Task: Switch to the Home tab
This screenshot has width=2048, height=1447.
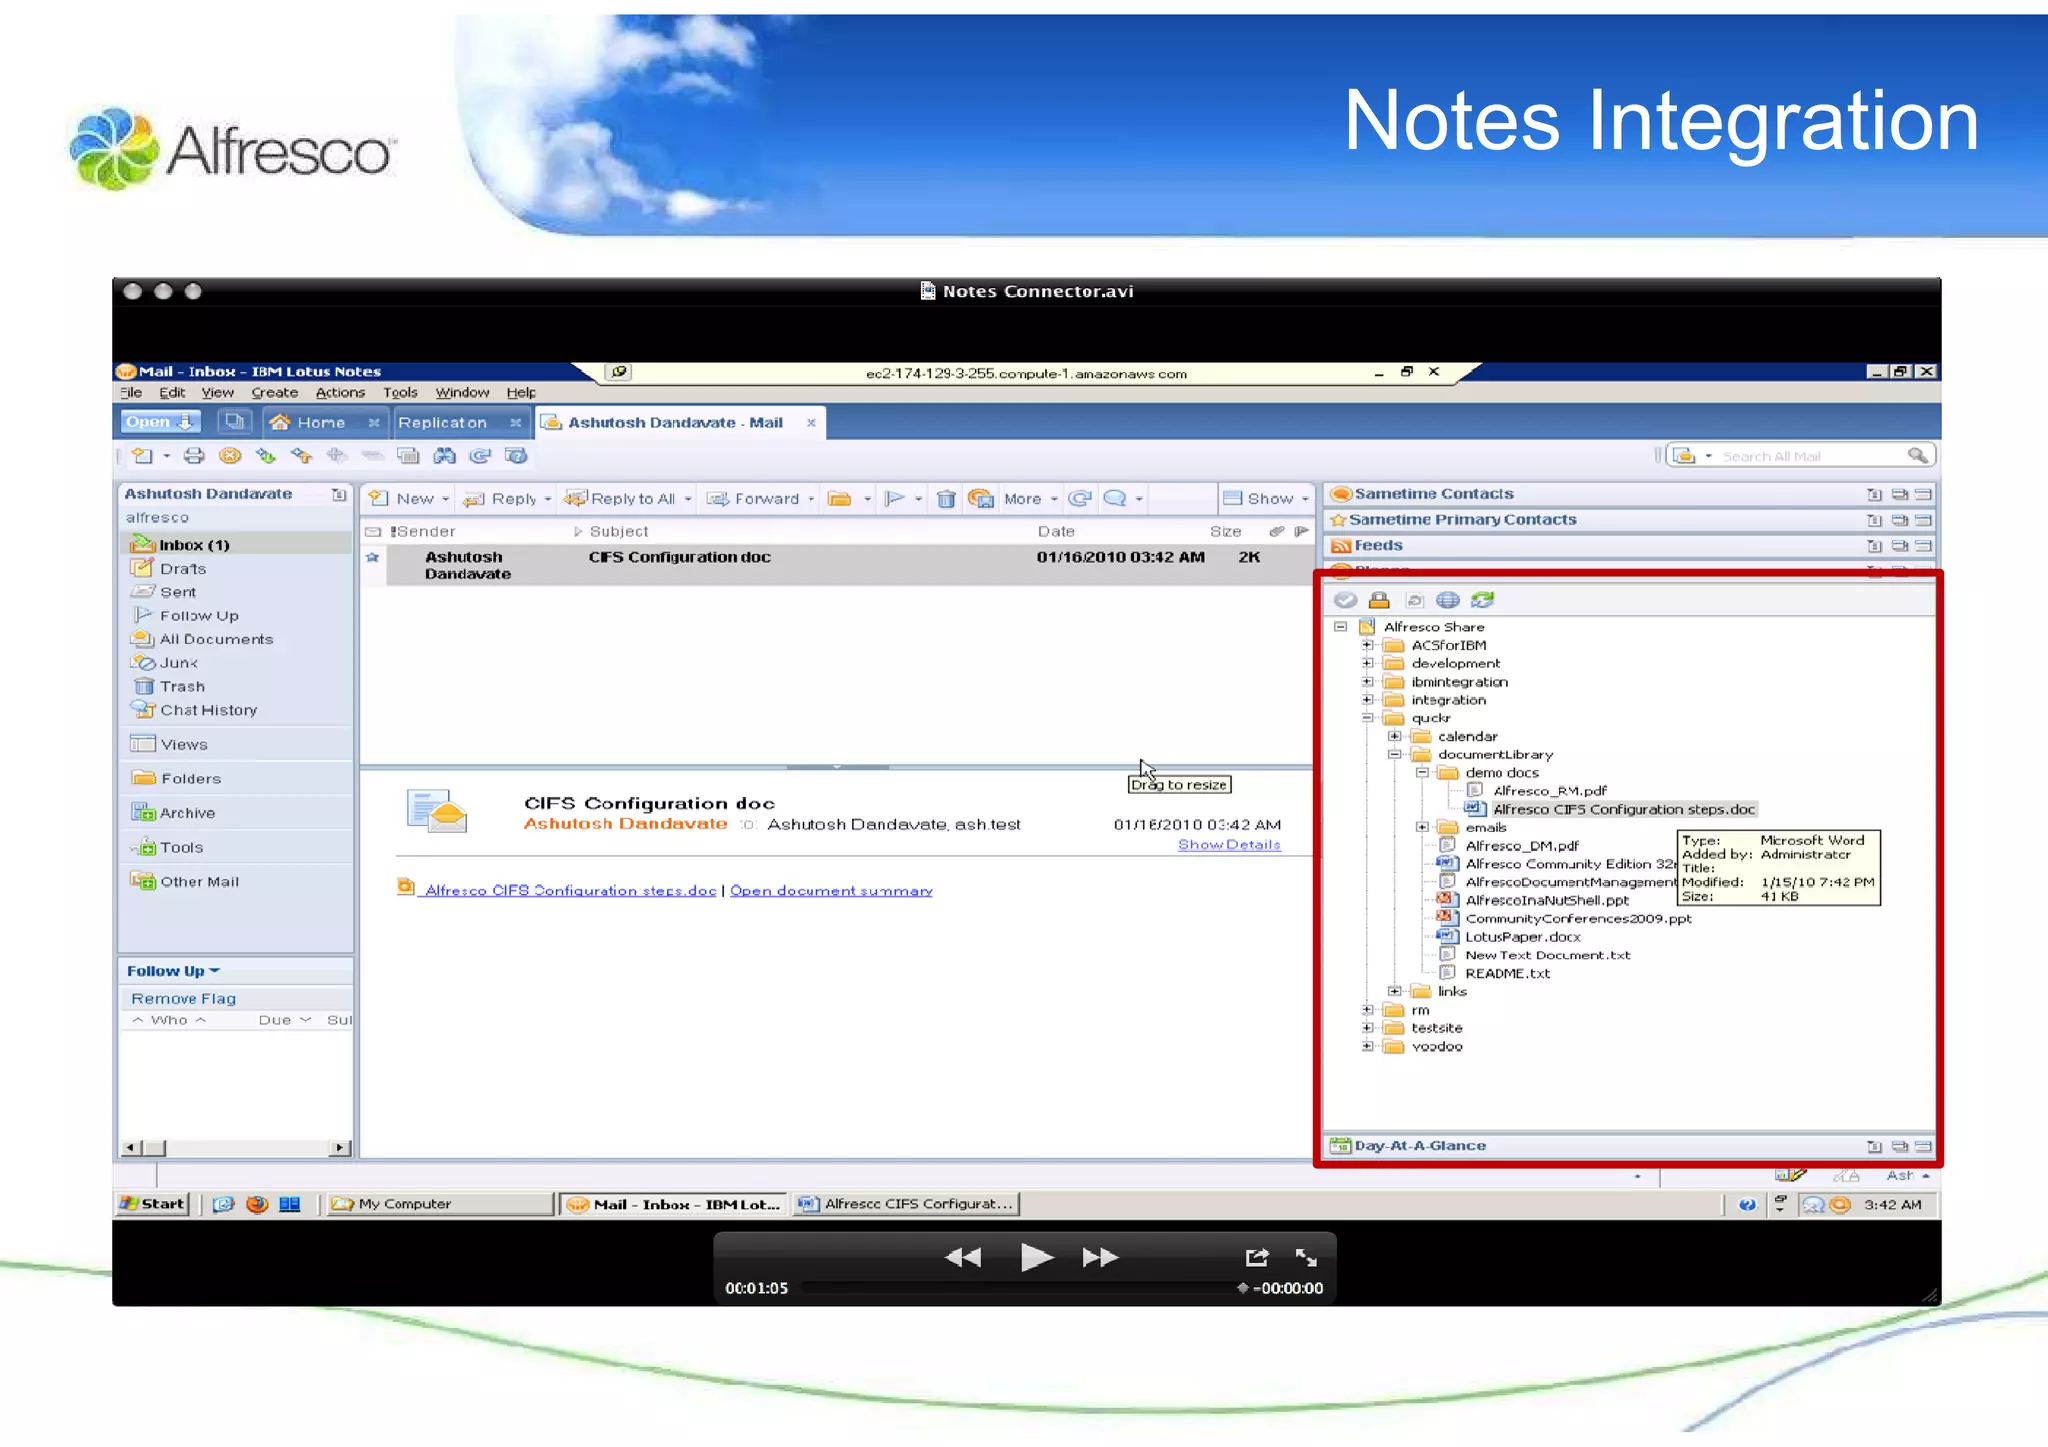Action: click(x=322, y=423)
